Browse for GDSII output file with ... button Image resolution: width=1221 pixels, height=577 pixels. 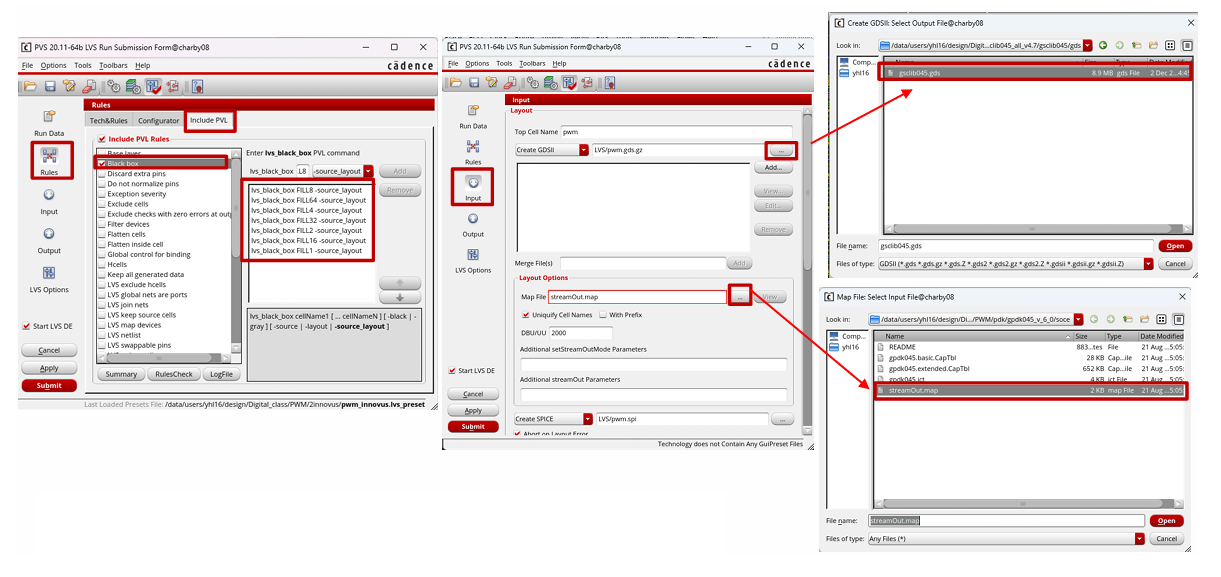point(782,150)
